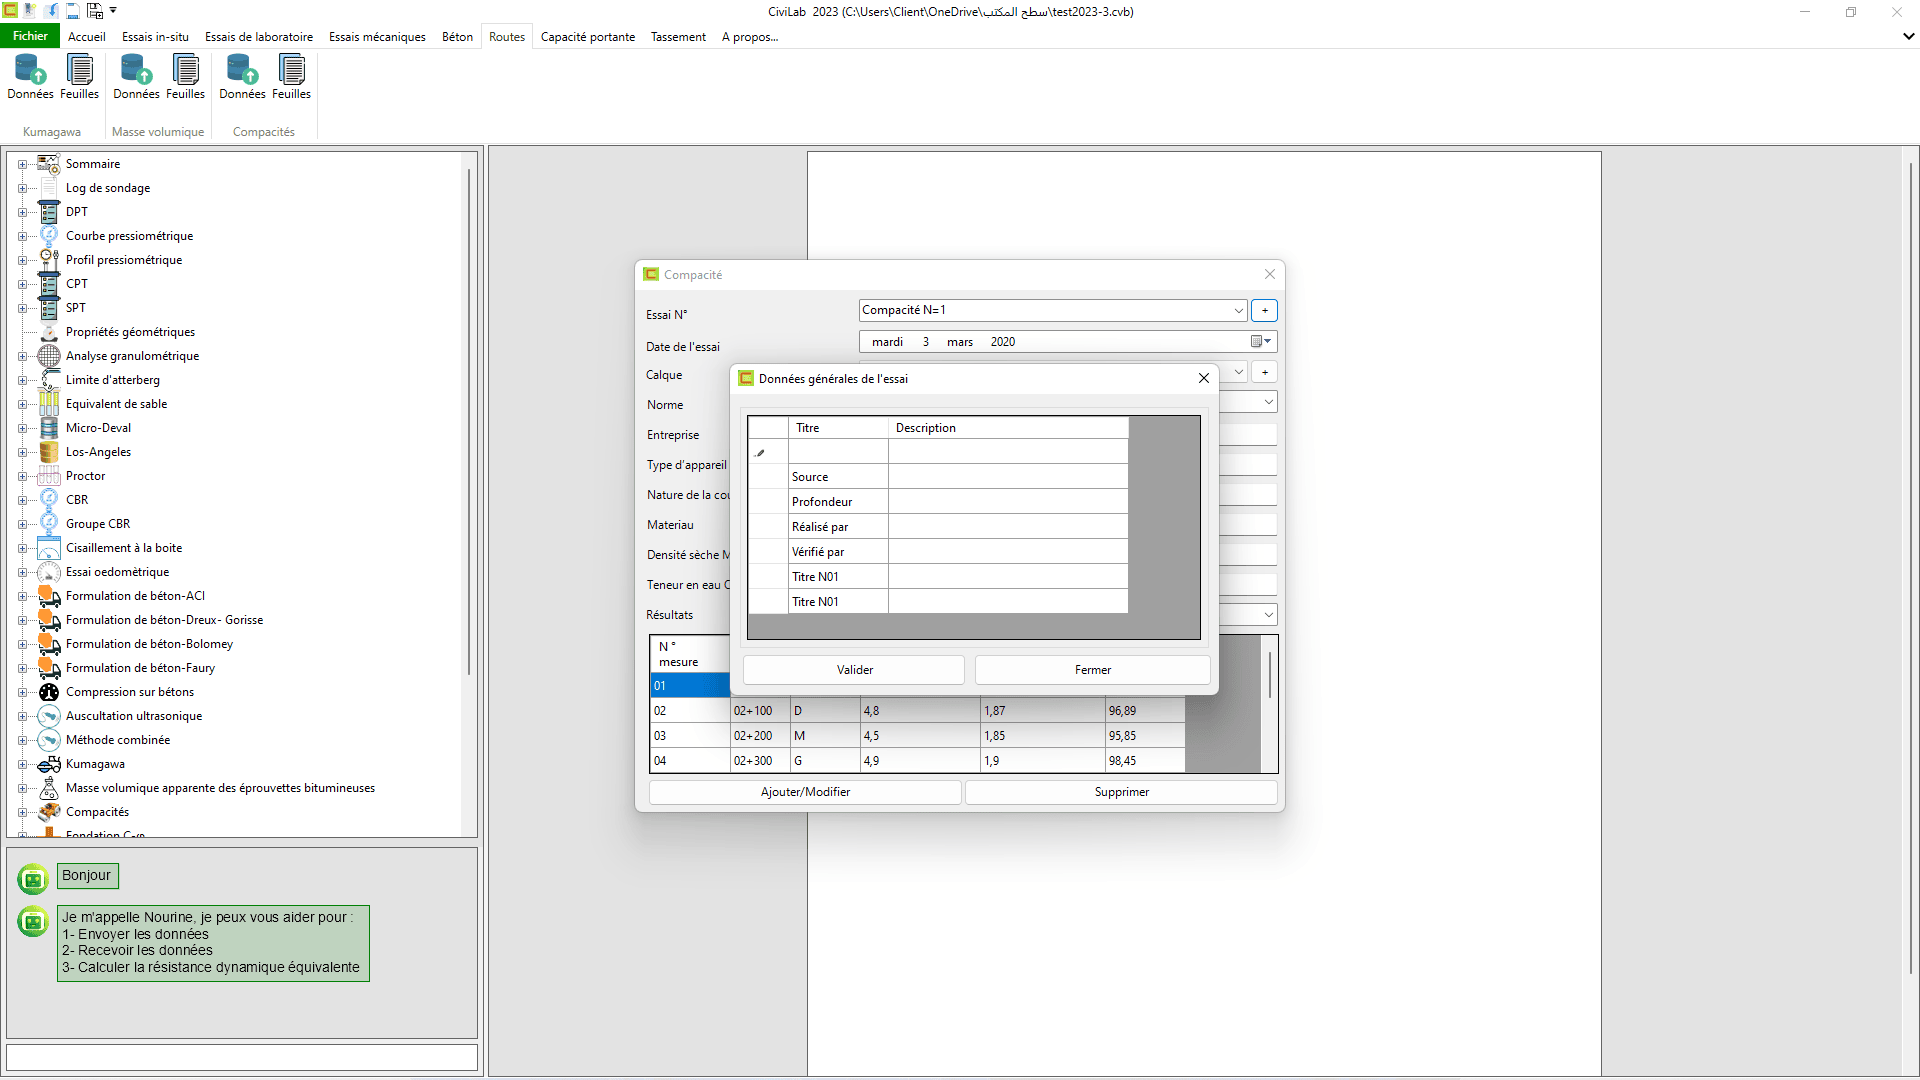
Task: Select Auscultation ultrasonique icon
Action: coord(49,716)
